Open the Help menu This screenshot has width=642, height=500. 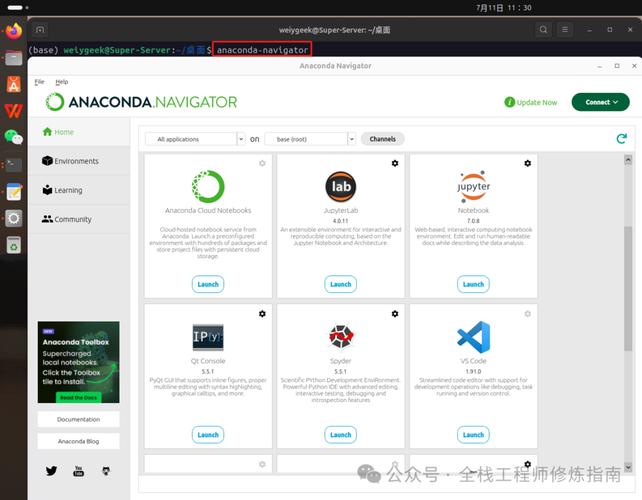(x=62, y=82)
